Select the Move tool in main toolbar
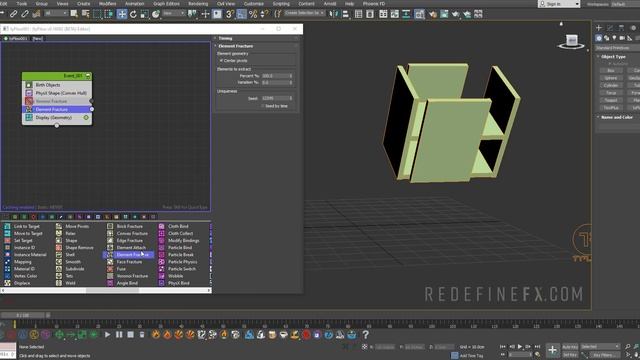 pyautogui.click(x=122, y=14)
